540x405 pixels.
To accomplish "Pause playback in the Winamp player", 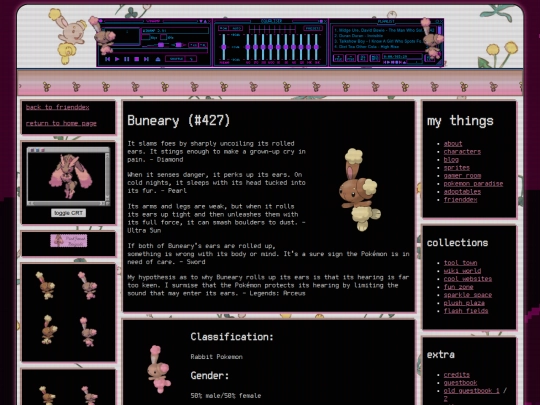I will 127,59.
